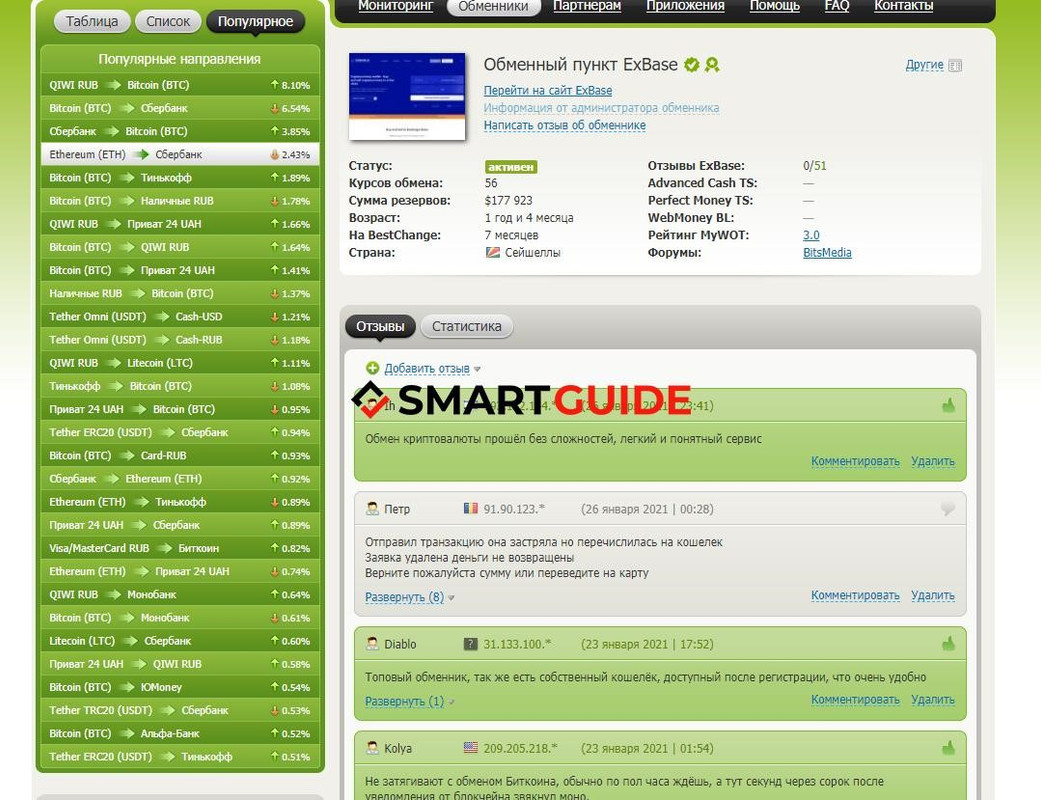The image size is (1041, 800).
Task: Open the Партнерам menu item
Action: pyautogui.click(x=587, y=6)
